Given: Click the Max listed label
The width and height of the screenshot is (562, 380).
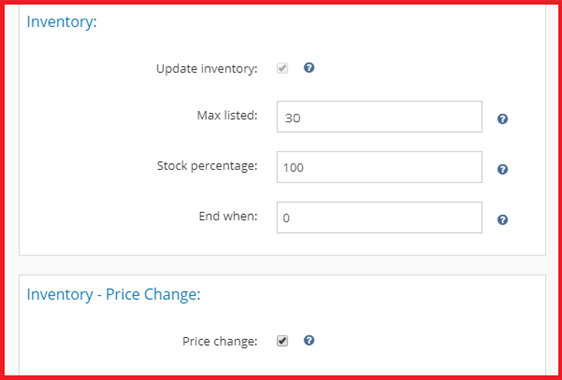Looking at the screenshot, I should coord(227,115).
